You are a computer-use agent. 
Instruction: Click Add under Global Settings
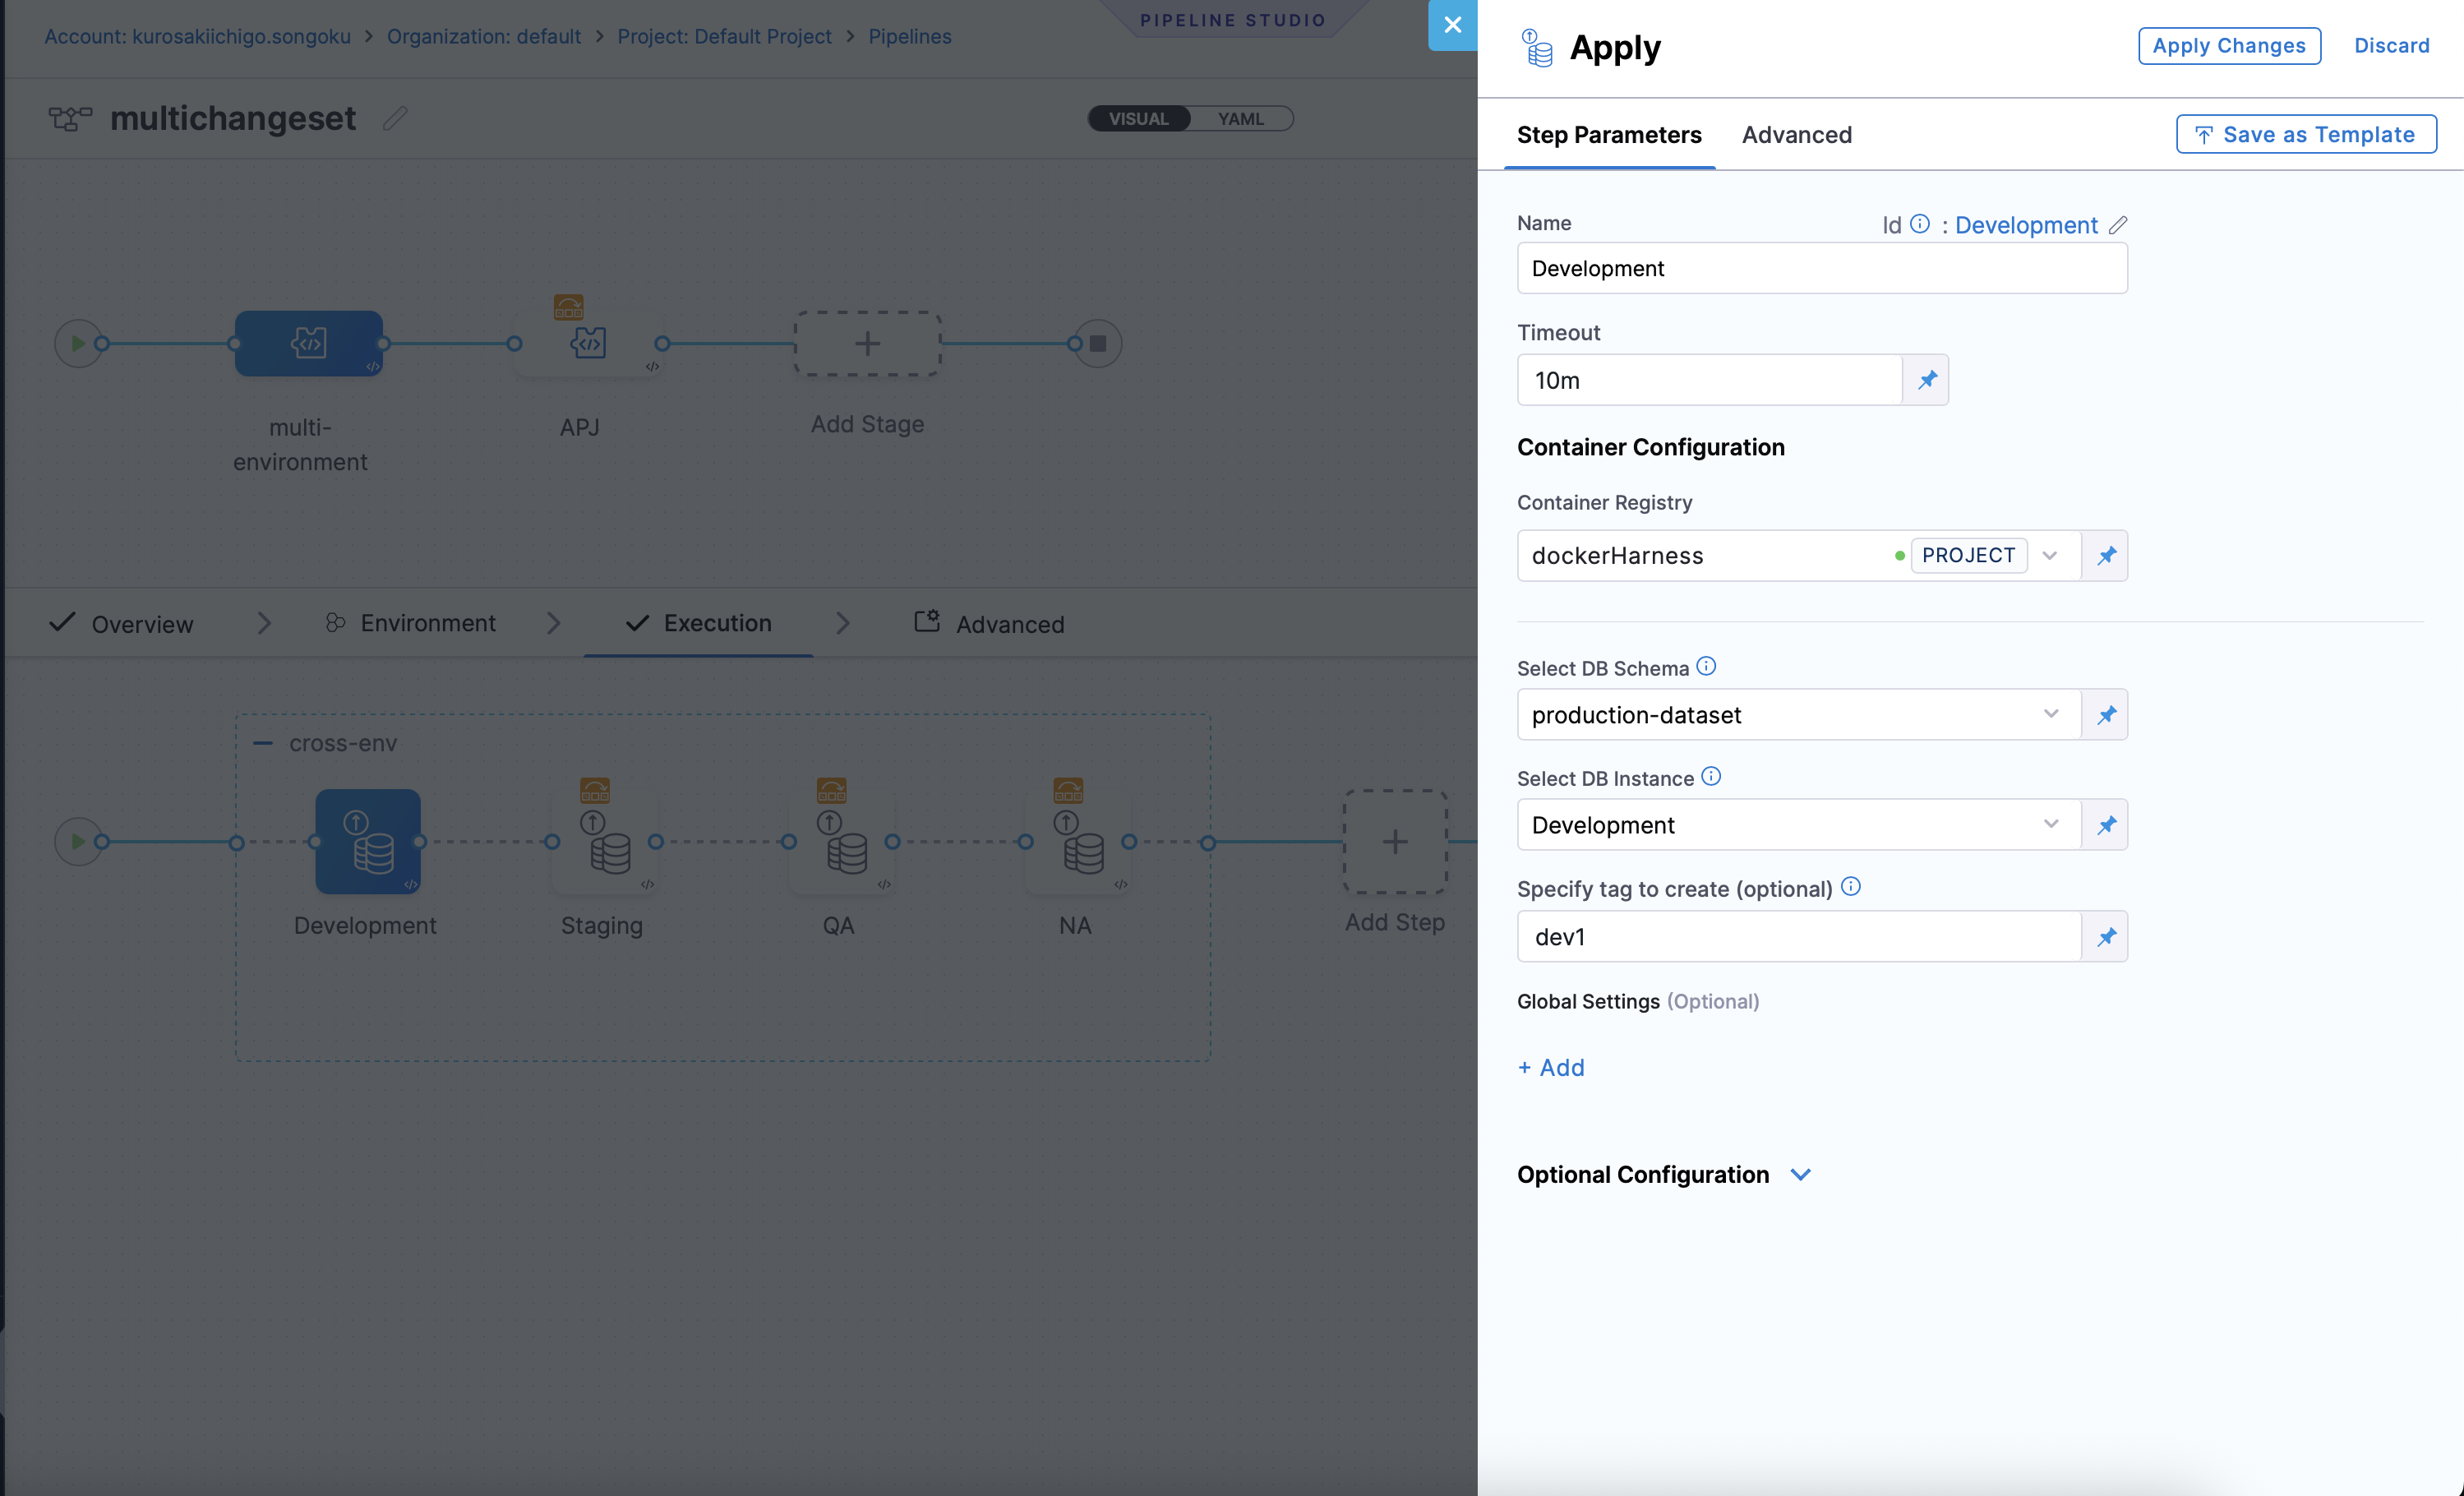tap(1551, 1067)
